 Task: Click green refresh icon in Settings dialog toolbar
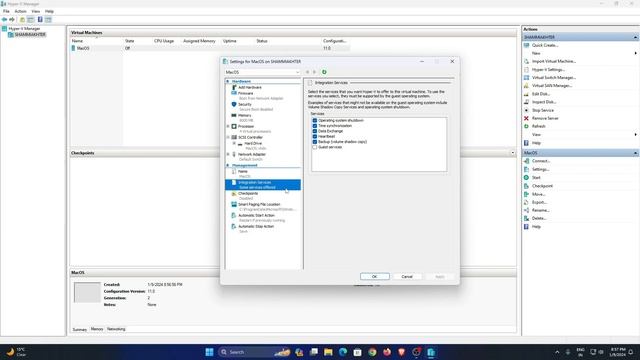pyautogui.click(x=324, y=72)
